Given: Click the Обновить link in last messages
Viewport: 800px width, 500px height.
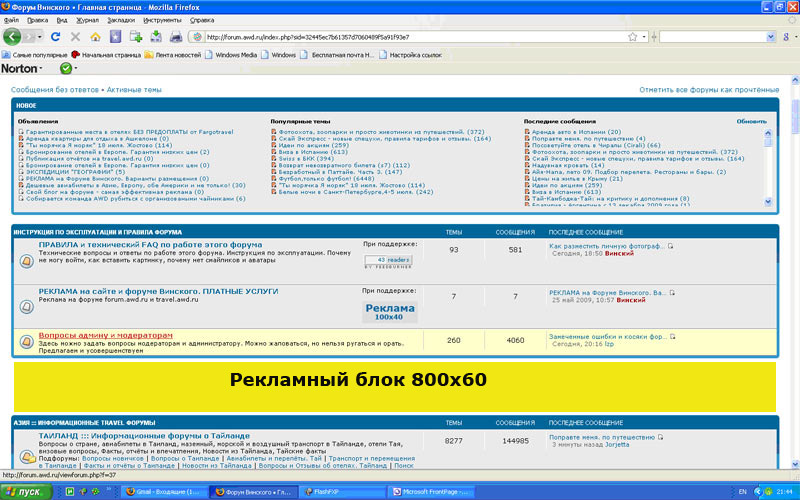Looking at the screenshot, I should pos(751,121).
